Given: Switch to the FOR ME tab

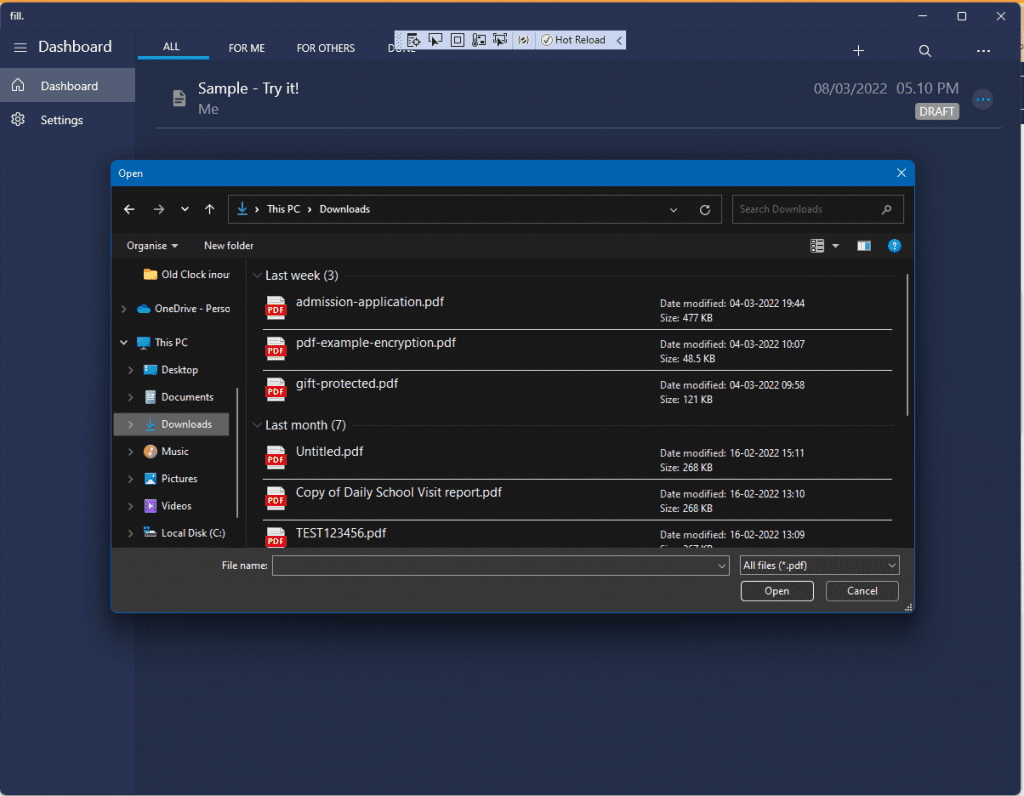Looking at the screenshot, I should pyautogui.click(x=246, y=48).
